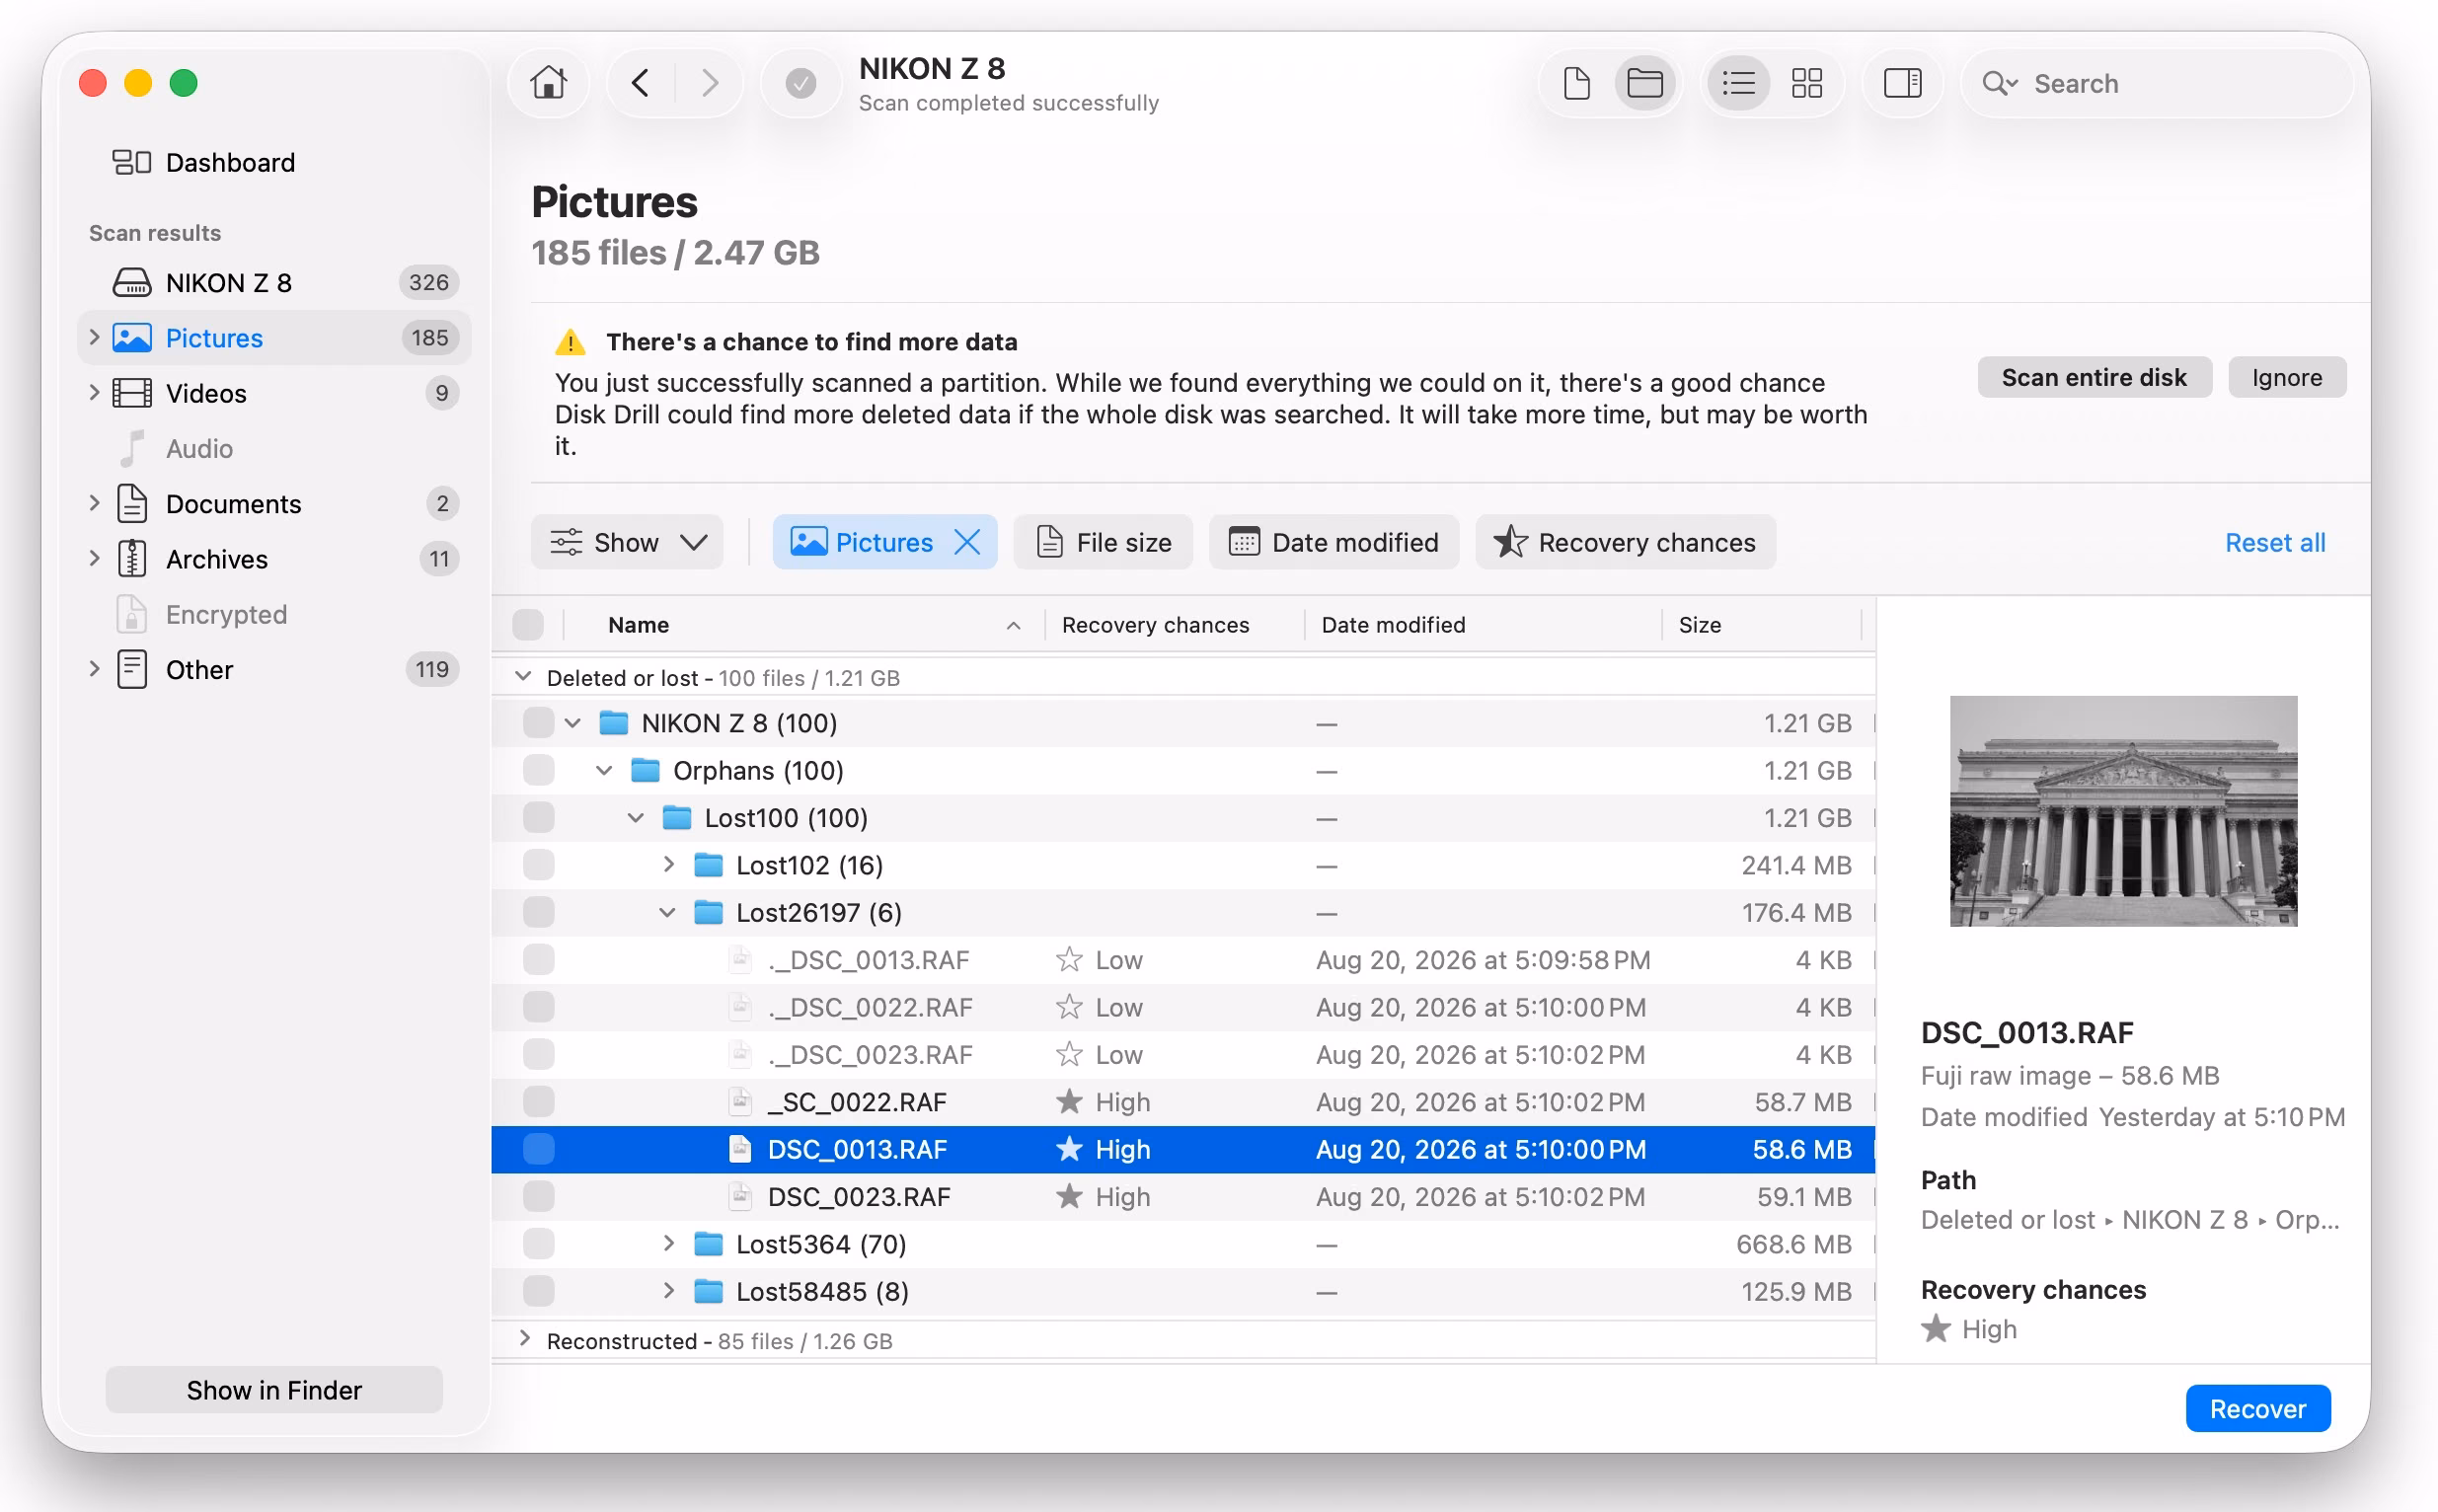Select the NIKON Z 8 drive in sidebar
The height and width of the screenshot is (1512, 2438).
click(272, 283)
